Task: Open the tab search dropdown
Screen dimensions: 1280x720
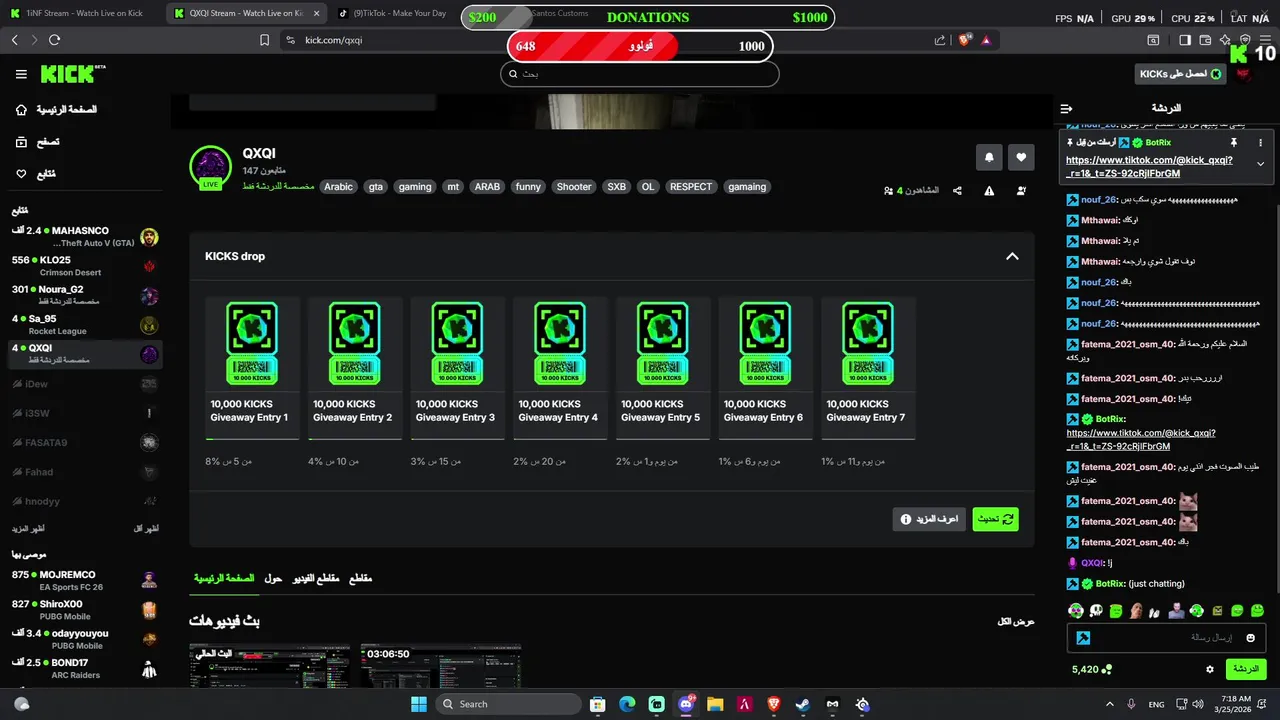Action: 1153,40
